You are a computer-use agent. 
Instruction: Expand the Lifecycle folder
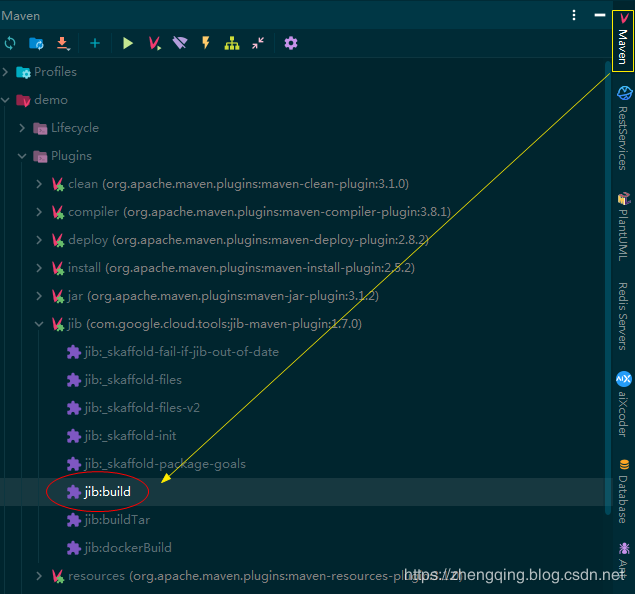22,128
